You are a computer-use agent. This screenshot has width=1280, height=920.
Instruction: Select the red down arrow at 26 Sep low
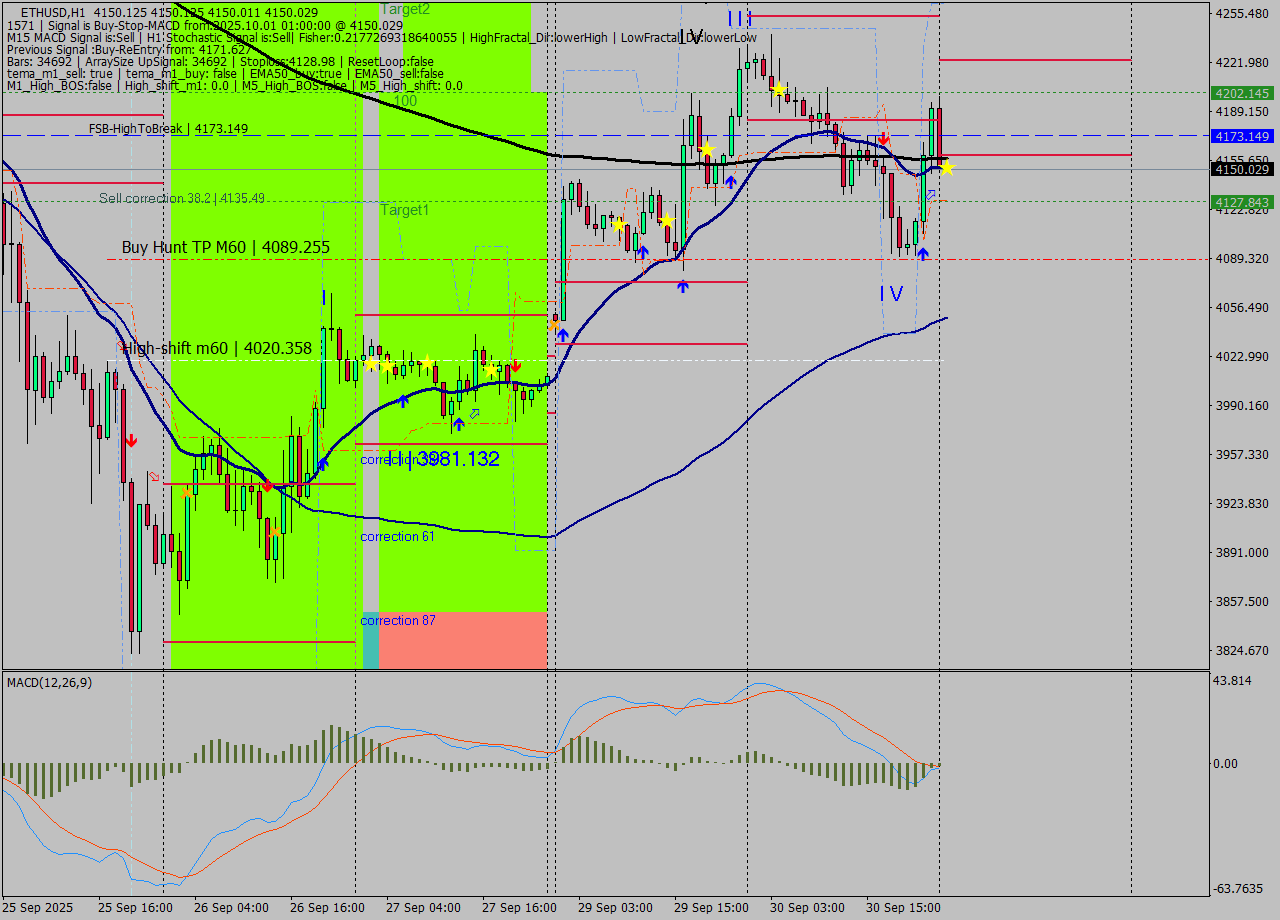267,486
